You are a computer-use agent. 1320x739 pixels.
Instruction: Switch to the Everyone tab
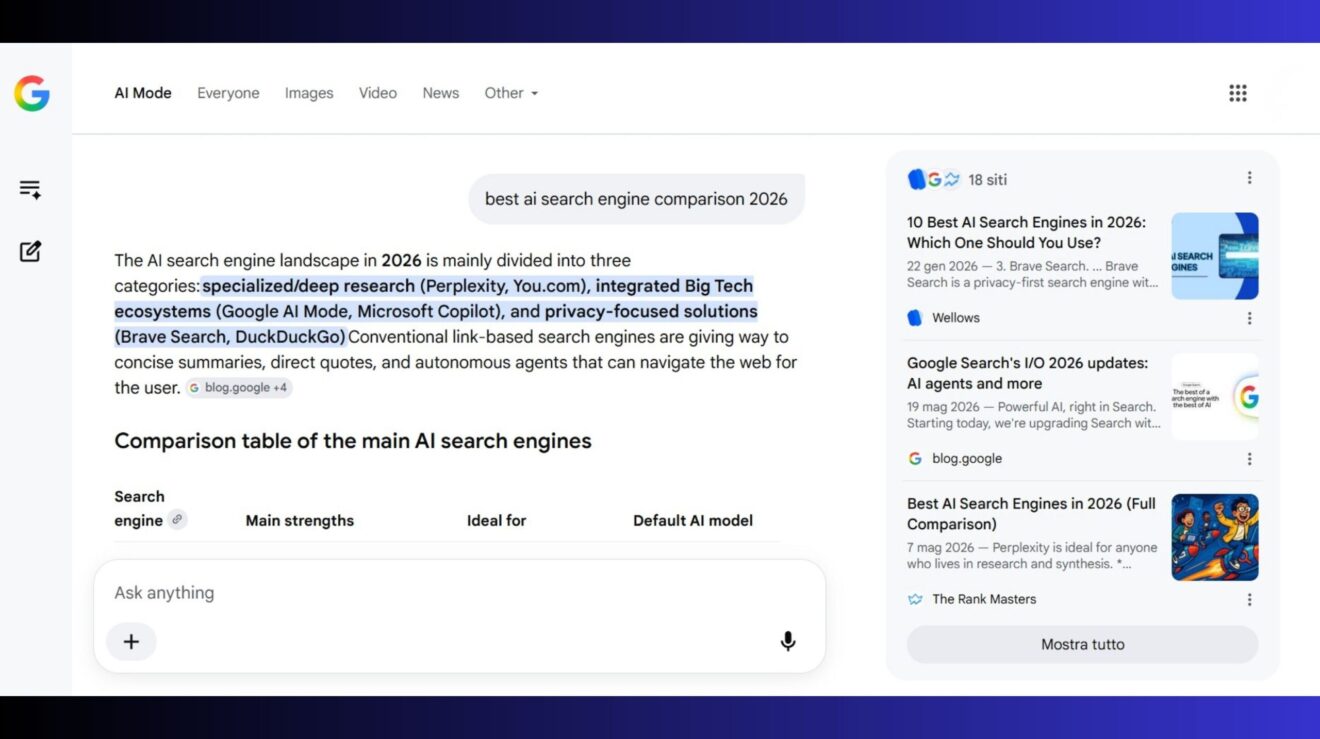pos(228,93)
